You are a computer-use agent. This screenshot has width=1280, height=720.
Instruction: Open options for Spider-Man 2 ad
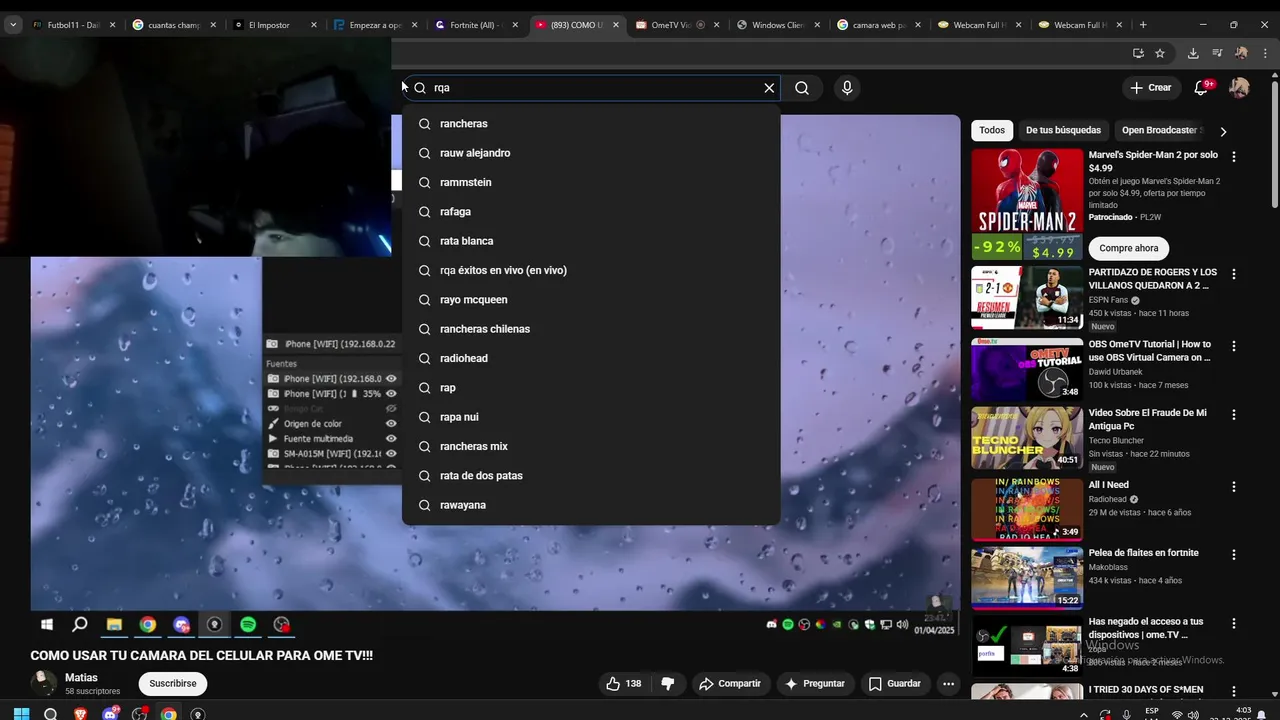tap(1234, 157)
